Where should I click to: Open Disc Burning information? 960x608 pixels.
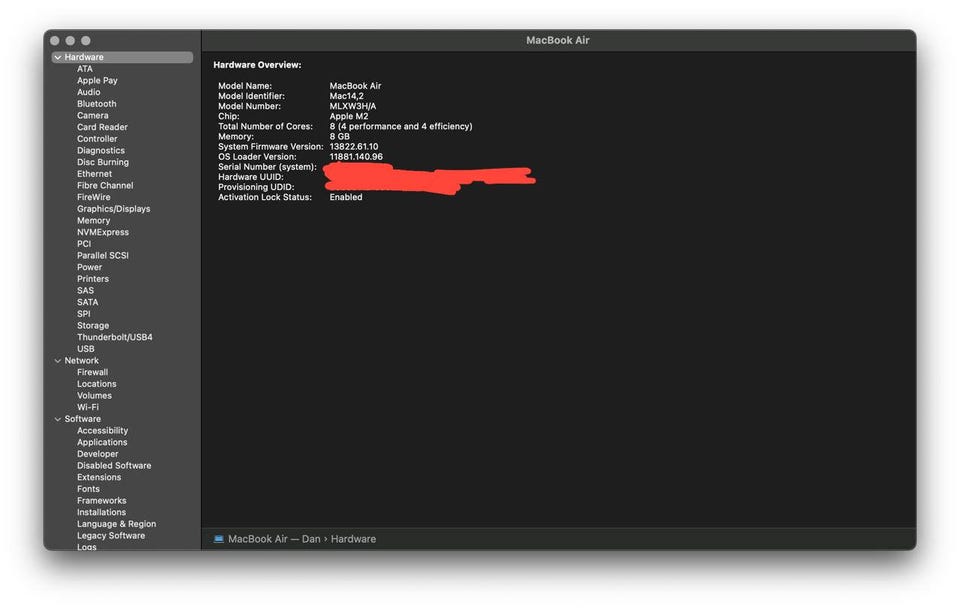[103, 162]
